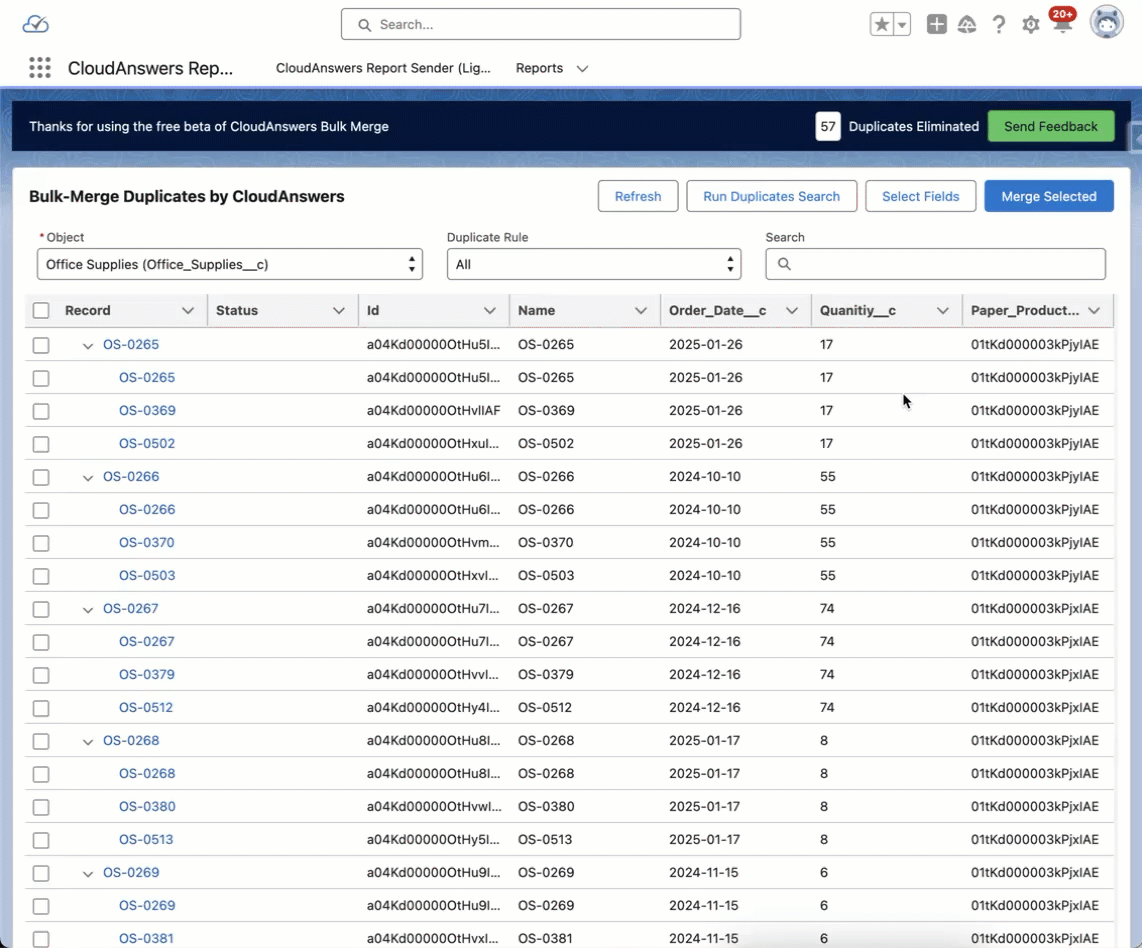Open the Reports tab
This screenshot has height=948, width=1142.
point(539,68)
